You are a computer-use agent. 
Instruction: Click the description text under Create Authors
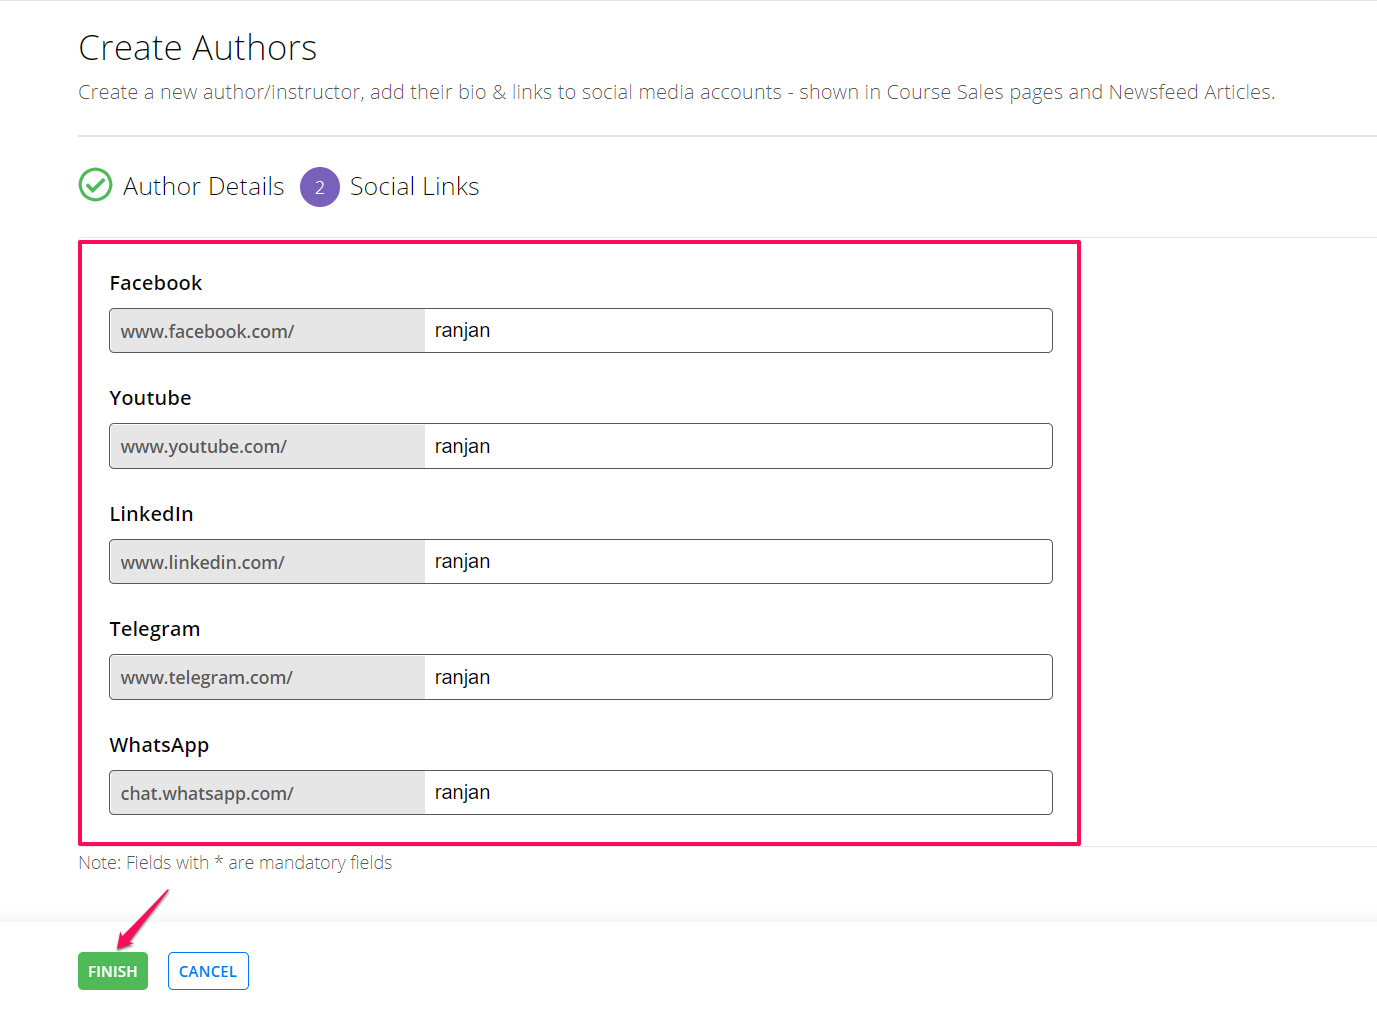pyautogui.click(x=677, y=92)
